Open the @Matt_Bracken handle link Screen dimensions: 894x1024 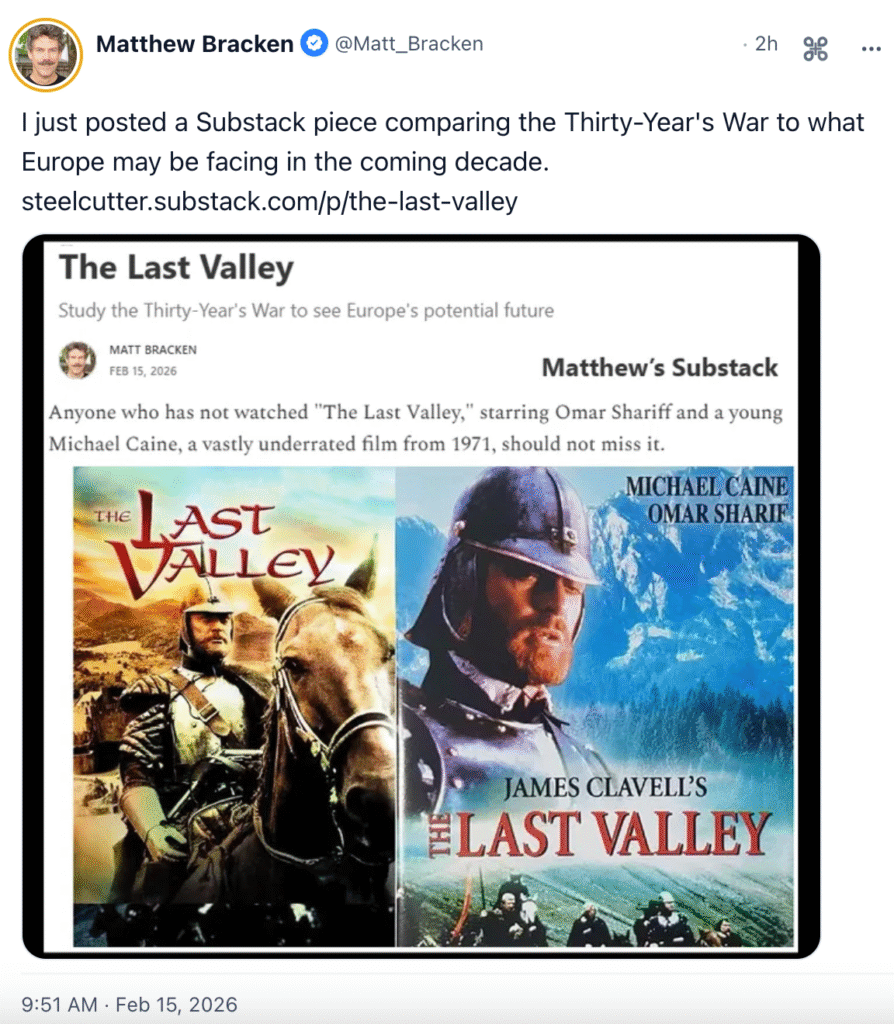[x=408, y=44]
